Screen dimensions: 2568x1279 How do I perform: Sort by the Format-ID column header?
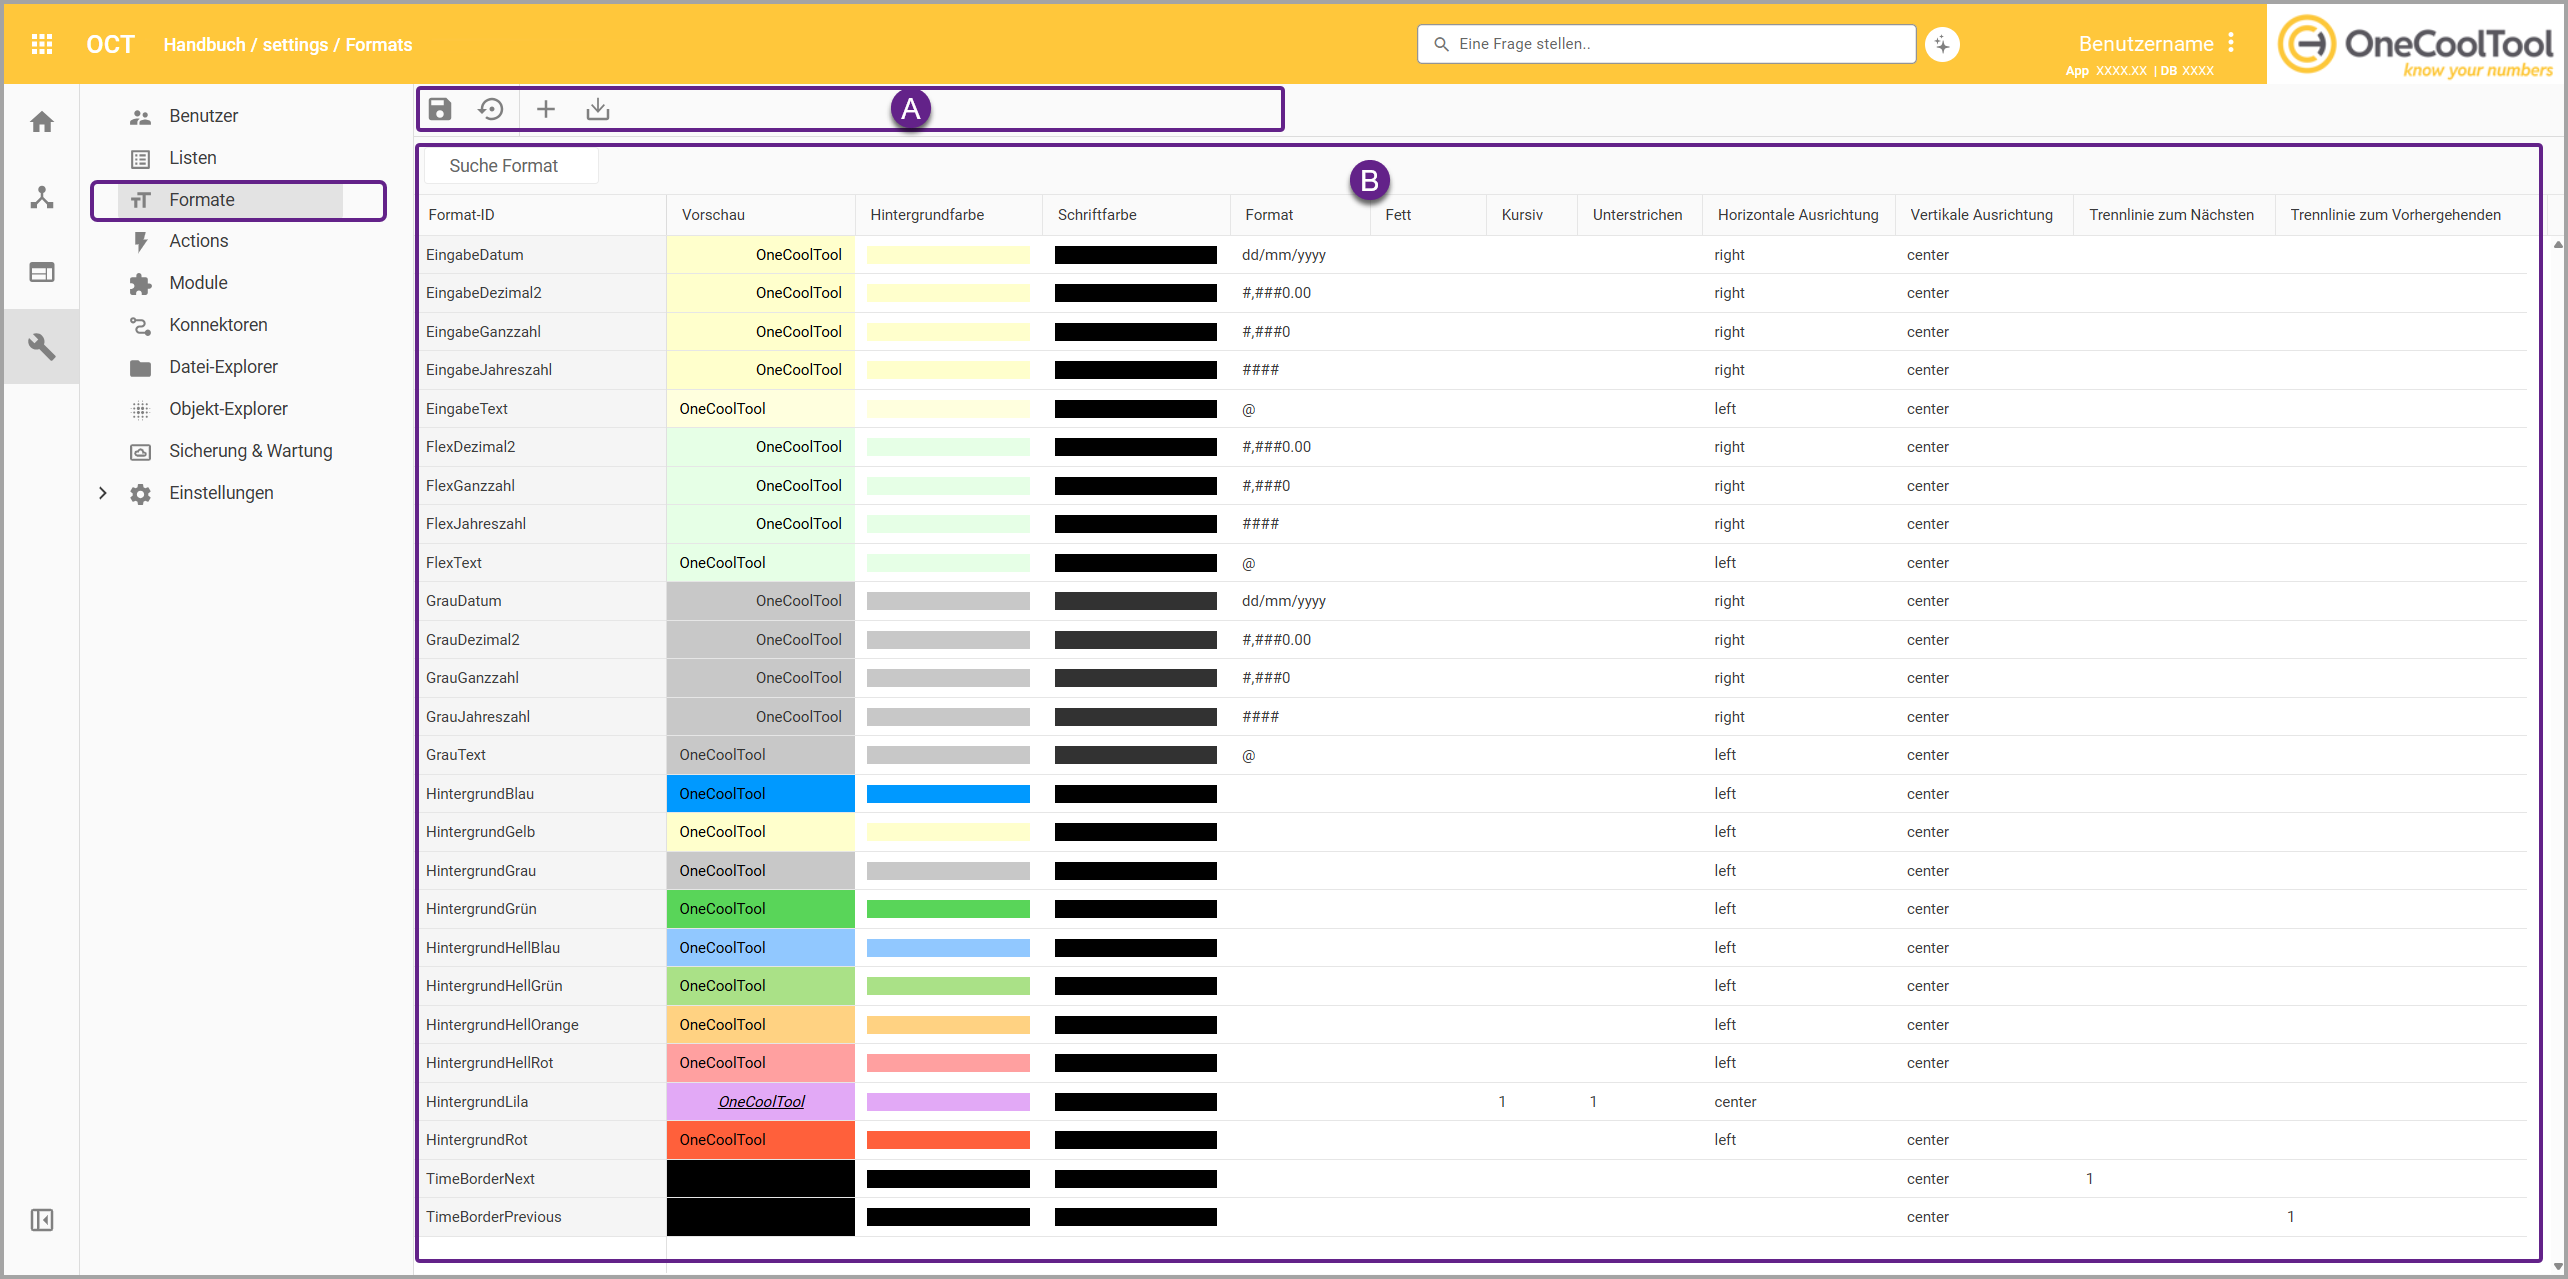coord(462,215)
